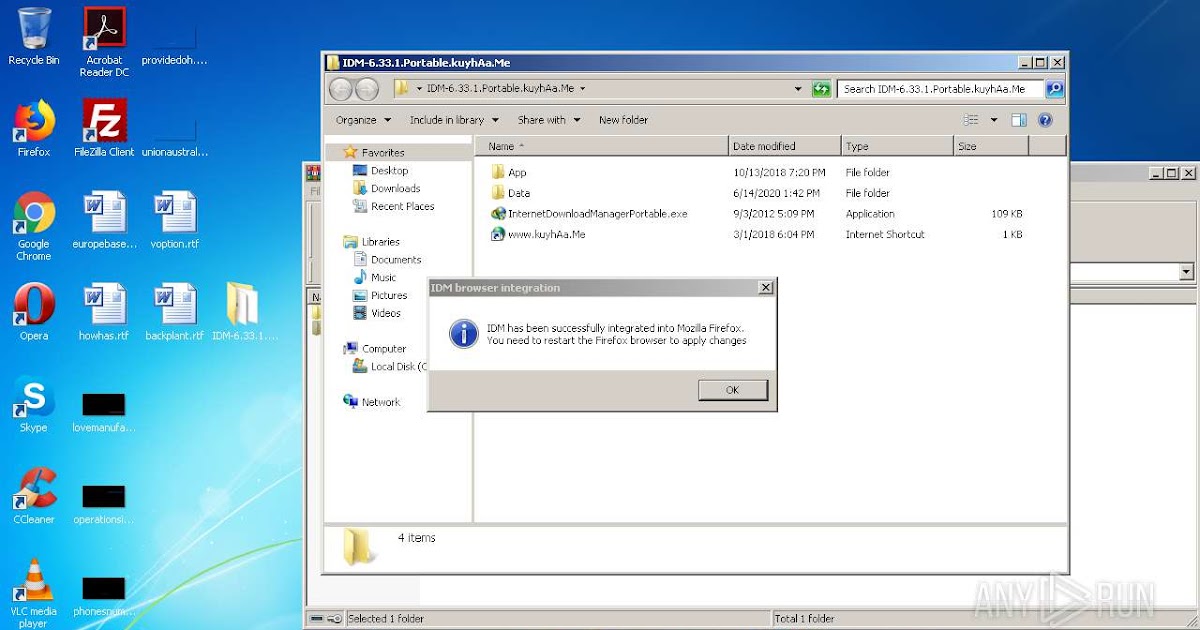Open view options dropdown arrow

point(994,120)
